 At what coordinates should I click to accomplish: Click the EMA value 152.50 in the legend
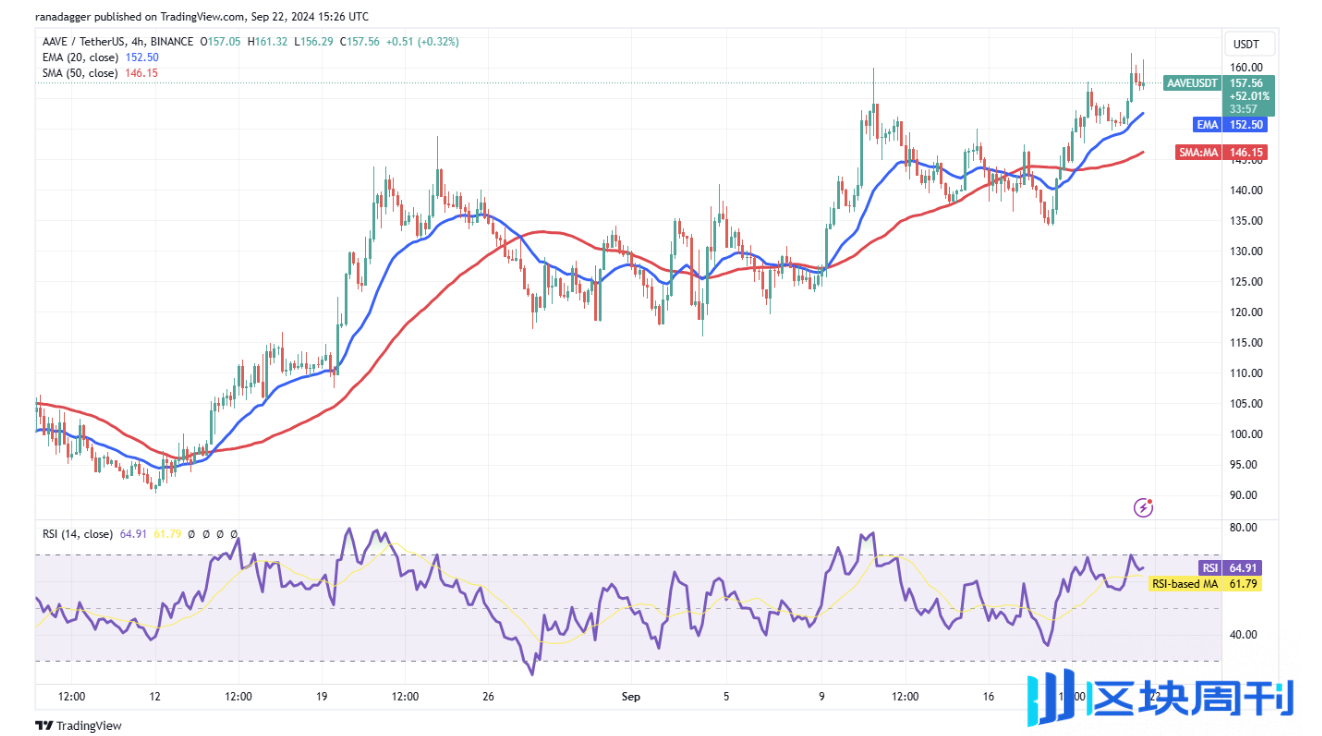click(140, 57)
